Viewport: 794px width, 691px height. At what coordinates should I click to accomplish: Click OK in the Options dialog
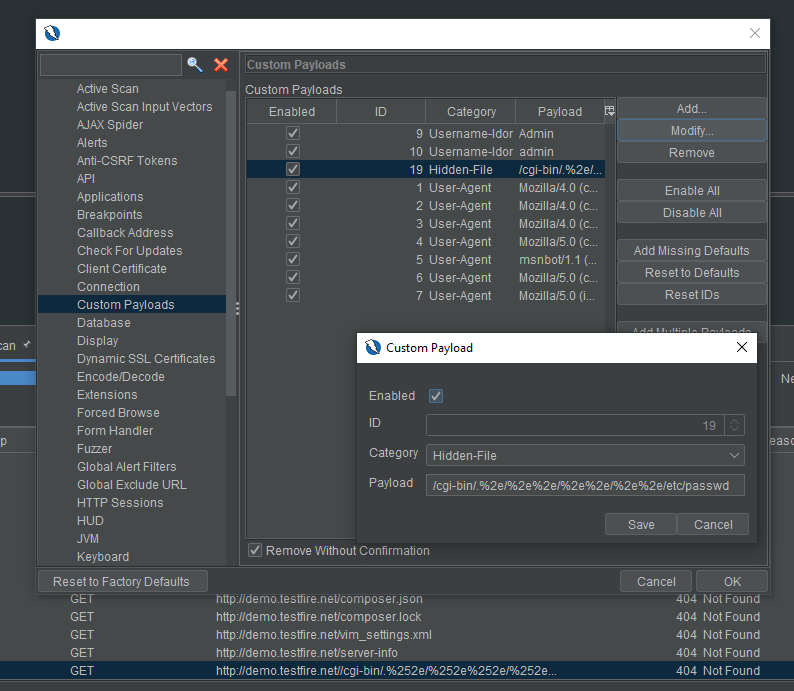[732, 581]
